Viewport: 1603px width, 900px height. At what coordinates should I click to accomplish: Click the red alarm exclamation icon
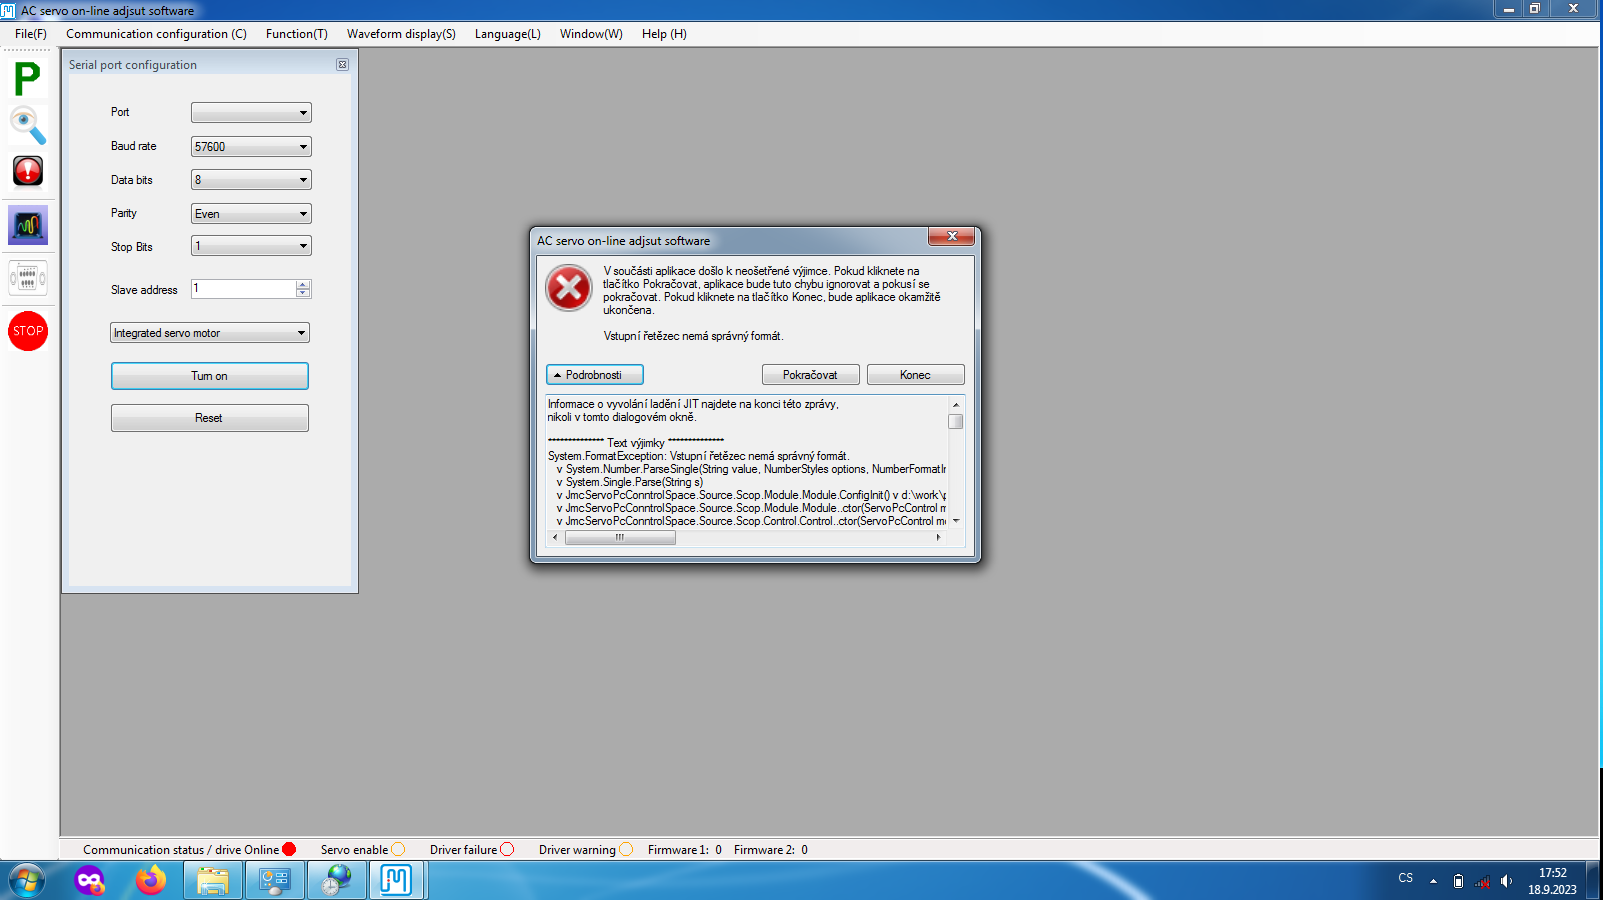[x=28, y=171]
